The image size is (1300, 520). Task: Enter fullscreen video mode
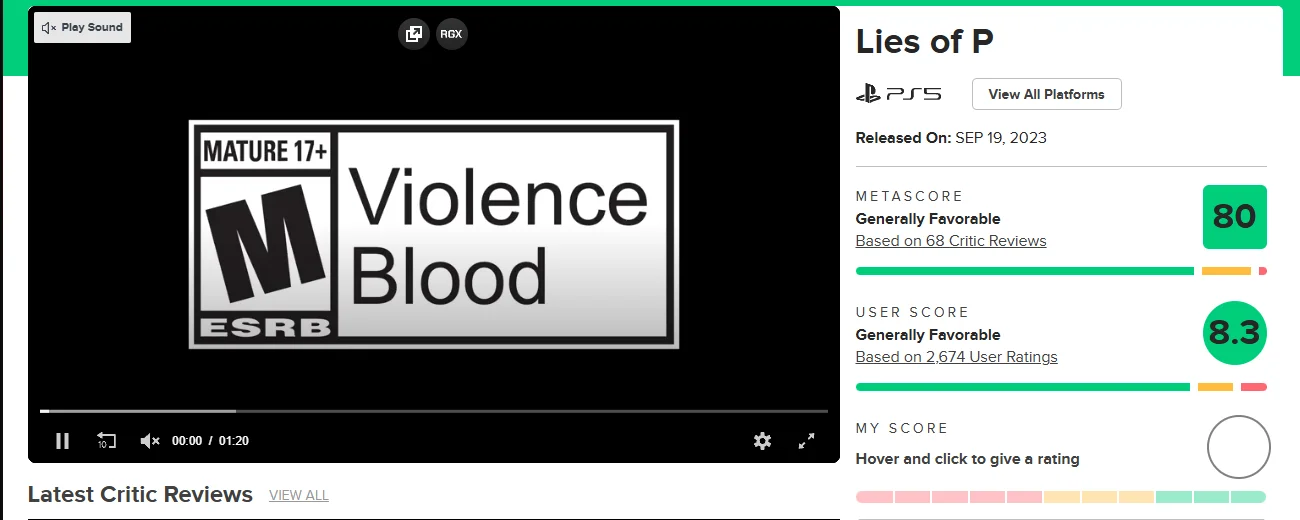tap(807, 441)
